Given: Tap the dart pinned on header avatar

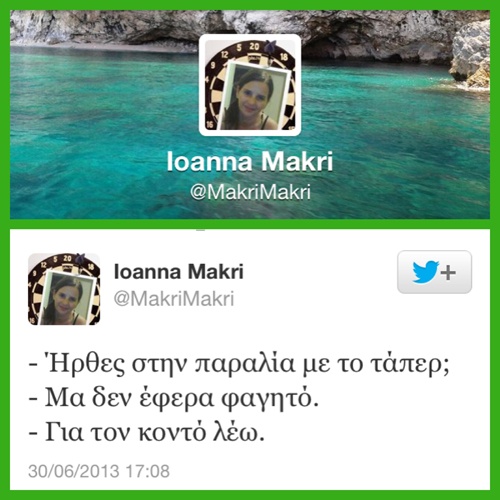Looking at the screenshot, I should [269, 47].
